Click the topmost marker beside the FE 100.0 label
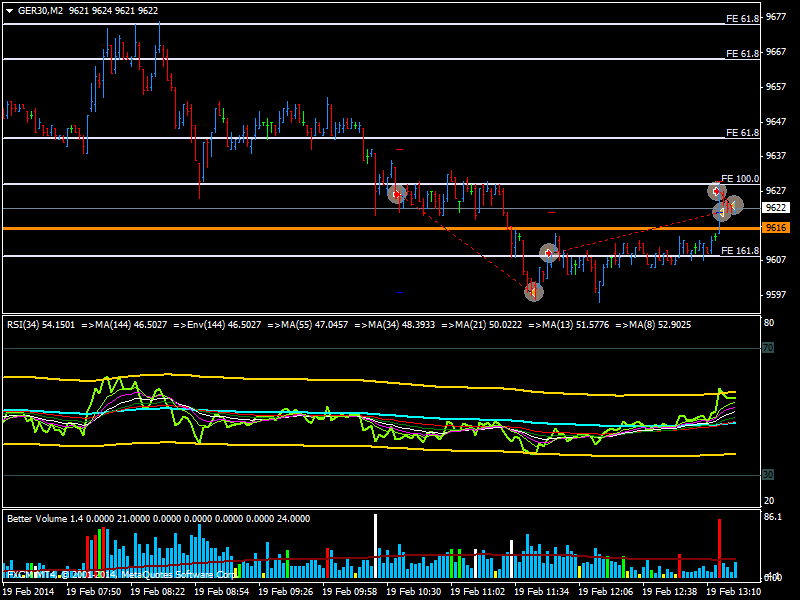This screenshot has height=600, width=800. click(x=716, y=190)
